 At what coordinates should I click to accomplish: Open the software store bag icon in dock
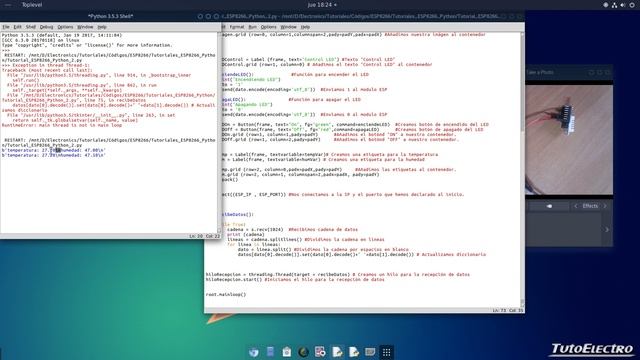287,352
